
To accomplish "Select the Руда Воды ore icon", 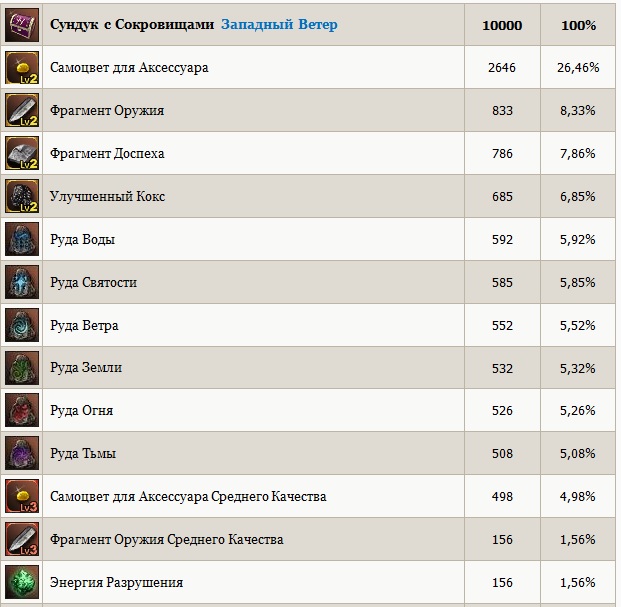I will pyautogui.click(x=22, y=239).
